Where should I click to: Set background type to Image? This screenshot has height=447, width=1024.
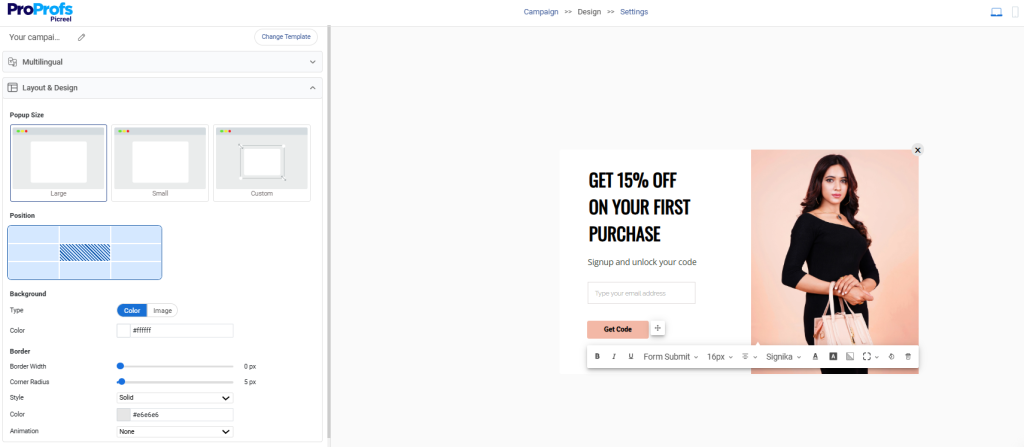[162, 310]
